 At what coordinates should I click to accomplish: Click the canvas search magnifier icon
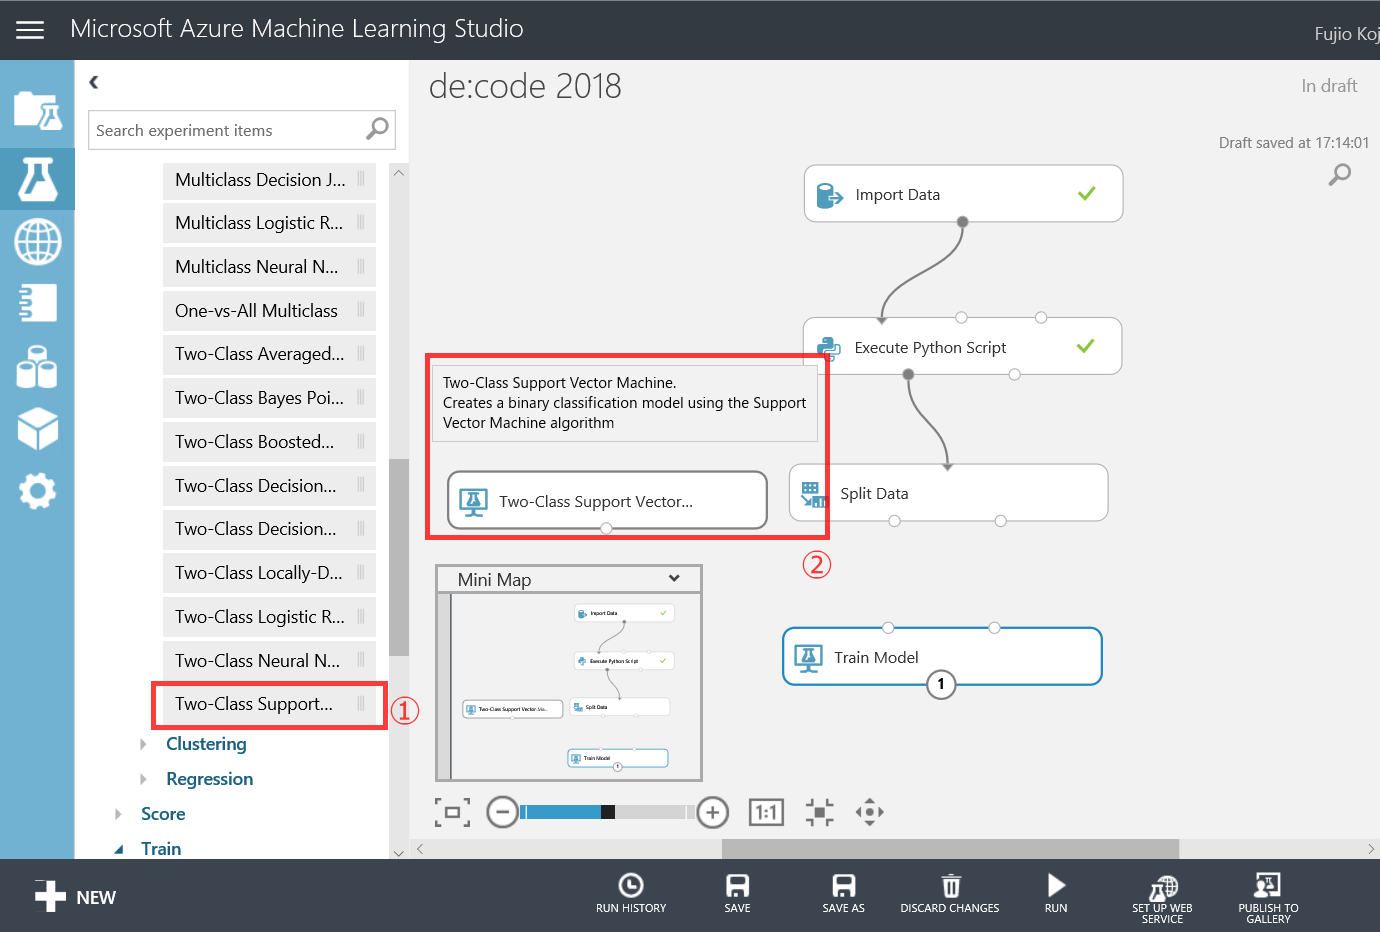coord(1339,175)
